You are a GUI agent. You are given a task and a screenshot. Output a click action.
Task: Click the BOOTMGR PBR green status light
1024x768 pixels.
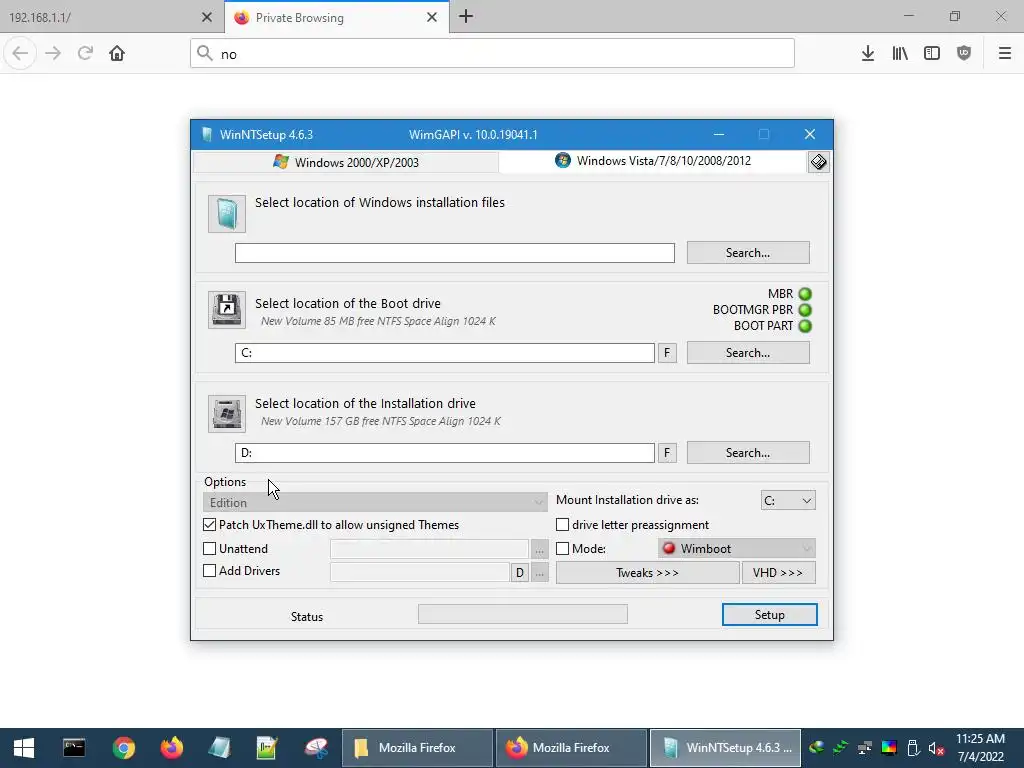coord(805,310)
